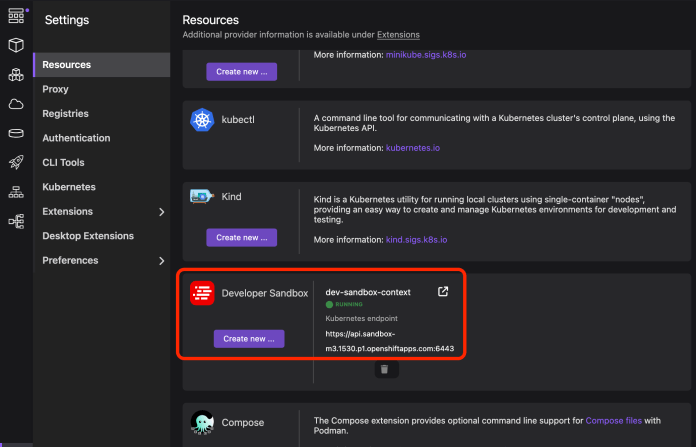Click Create new for Minikube
Image resolution: width=696 pixels, height=447 pixels.
(x=241, y=72)
